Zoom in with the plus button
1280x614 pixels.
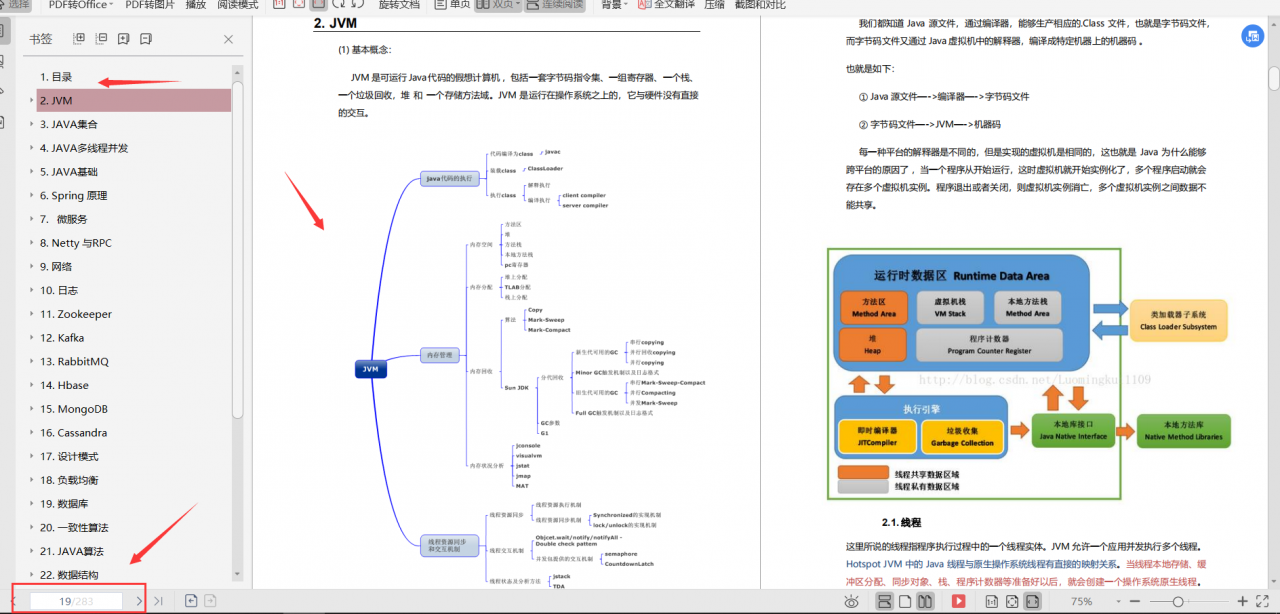(x=1242, y=601)
